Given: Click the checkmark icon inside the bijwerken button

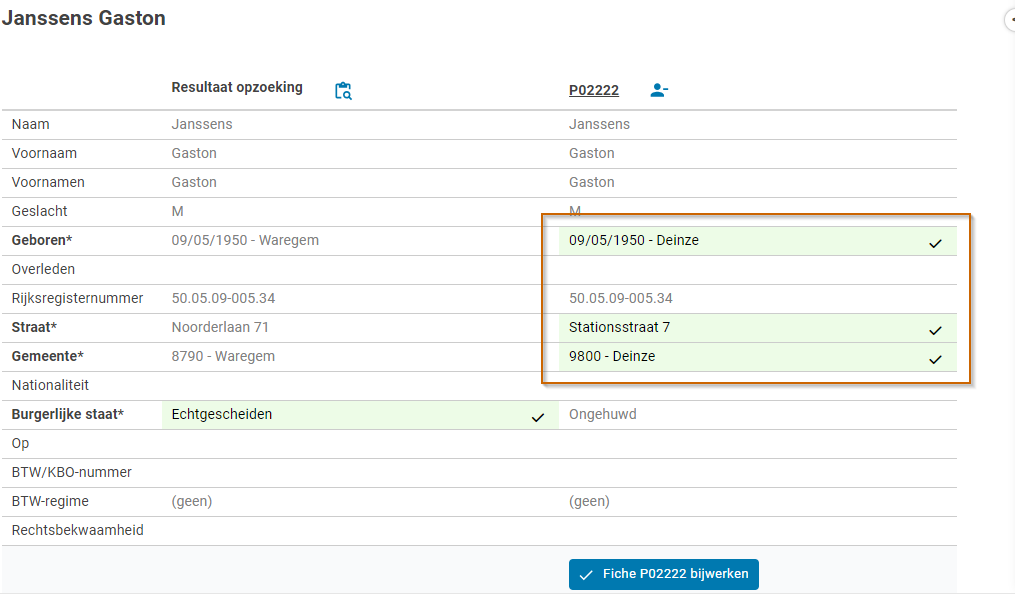Looking at the screenshot, I should click(x=586, y=575).
